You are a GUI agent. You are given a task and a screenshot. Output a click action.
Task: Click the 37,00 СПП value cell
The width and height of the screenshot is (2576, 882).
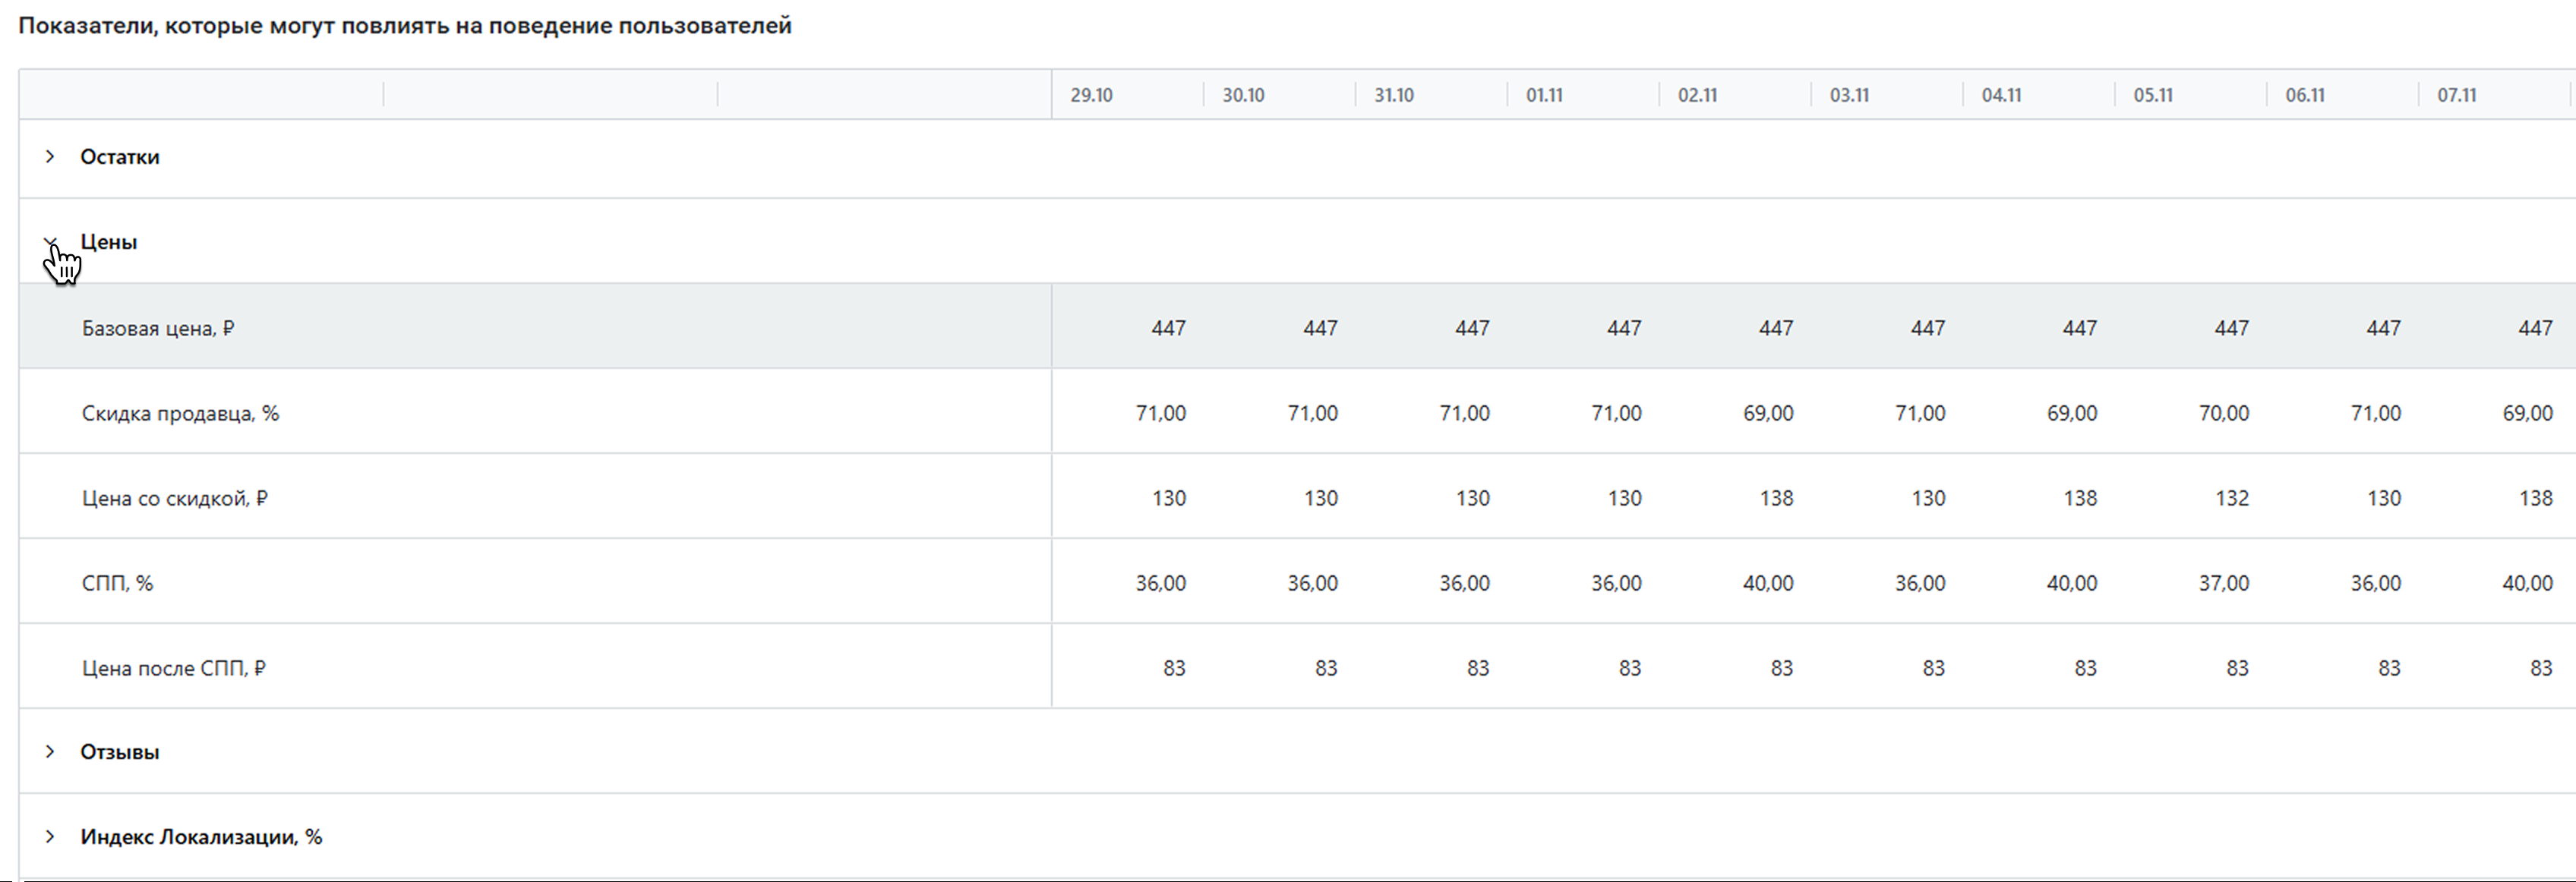(x=2223, y=583)
